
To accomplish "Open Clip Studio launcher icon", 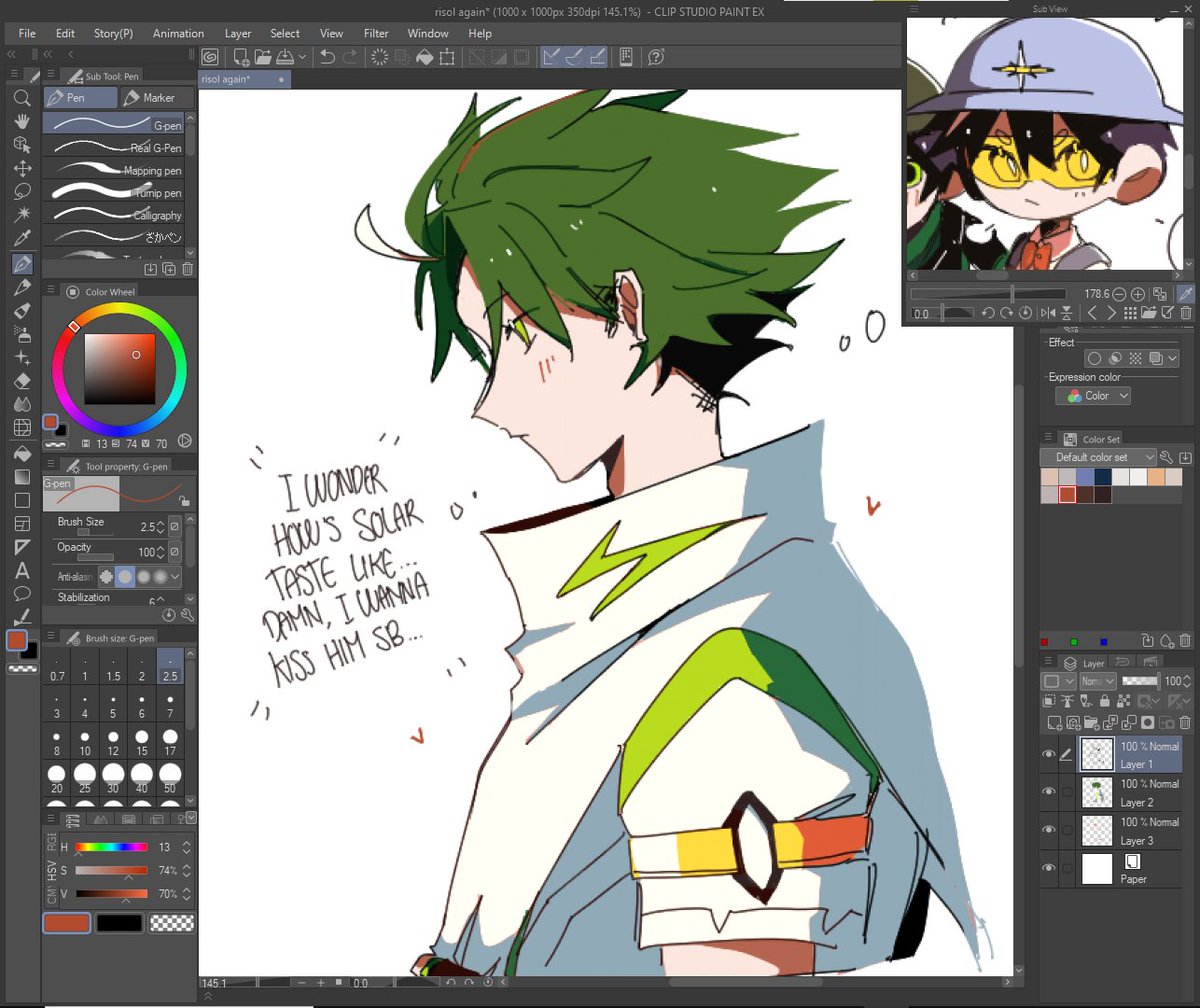I will coord(211,57).
